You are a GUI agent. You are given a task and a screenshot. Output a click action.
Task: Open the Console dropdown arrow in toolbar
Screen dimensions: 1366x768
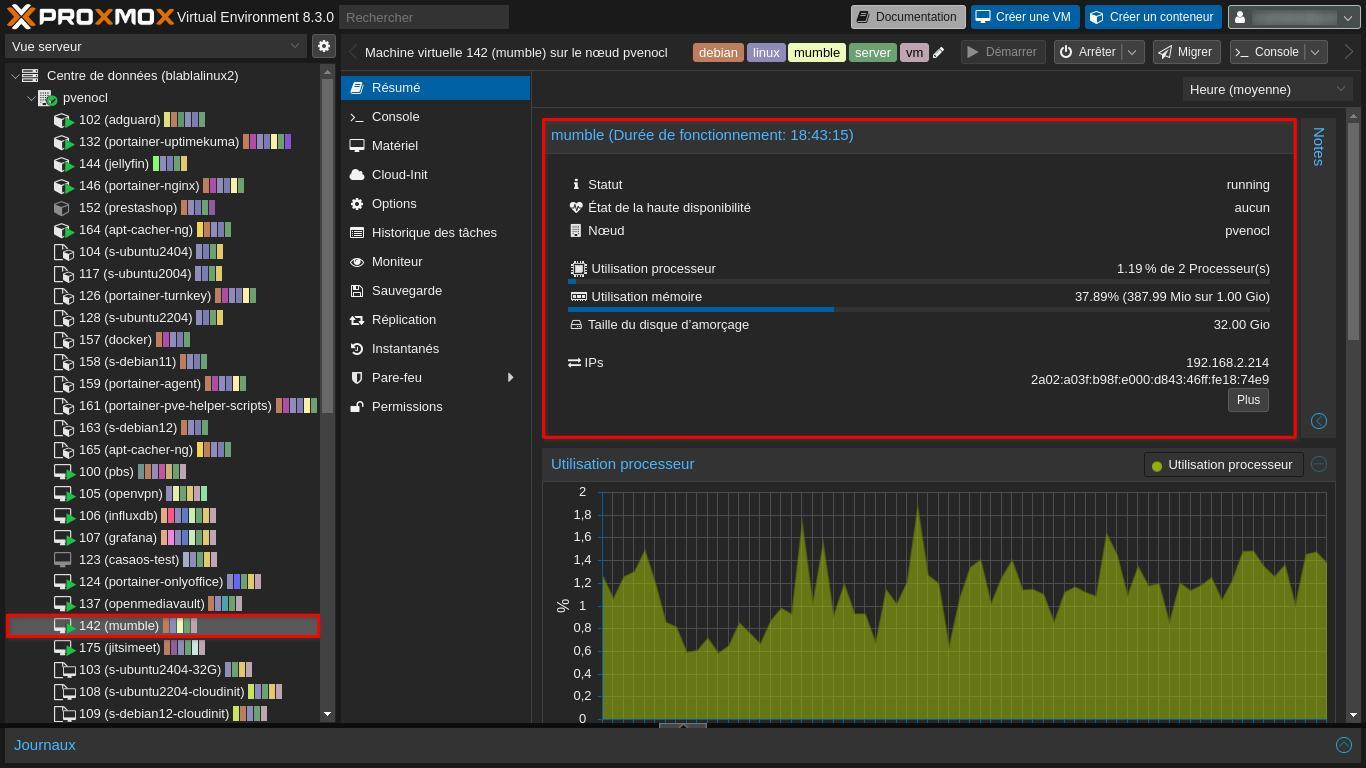click(1315, 52)
